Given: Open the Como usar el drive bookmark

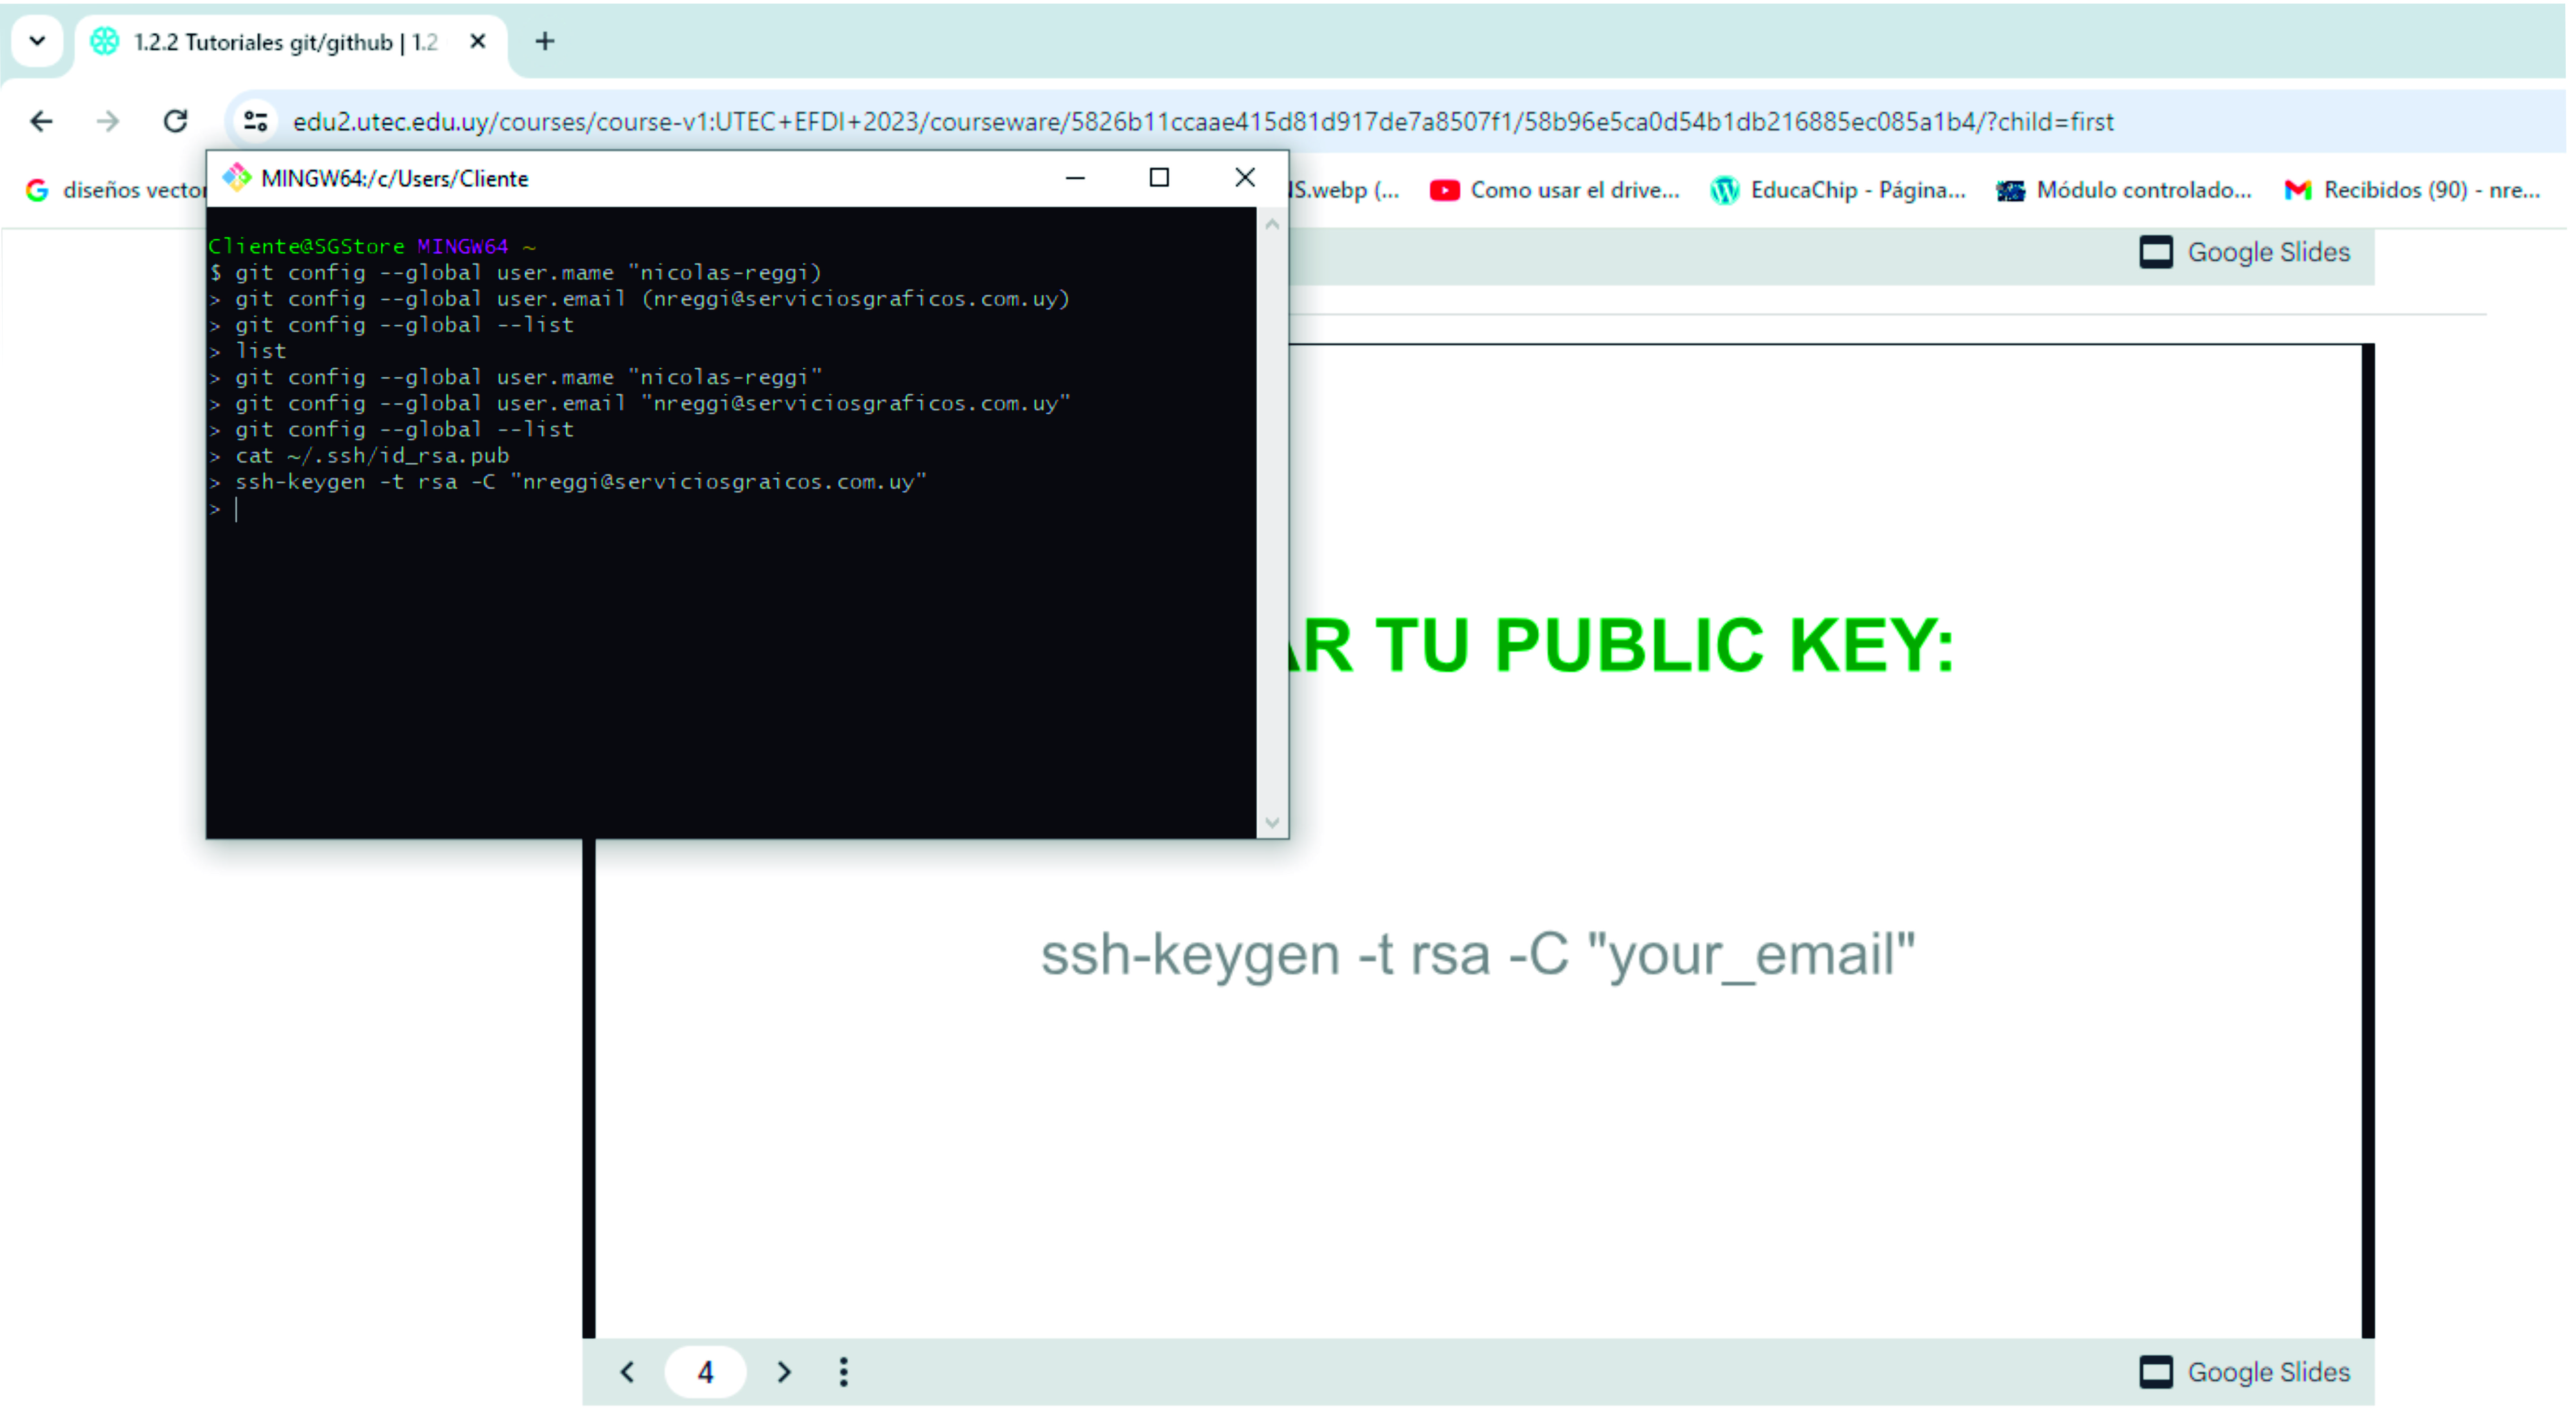Looking at the screenshot, I should [1555, 190].
